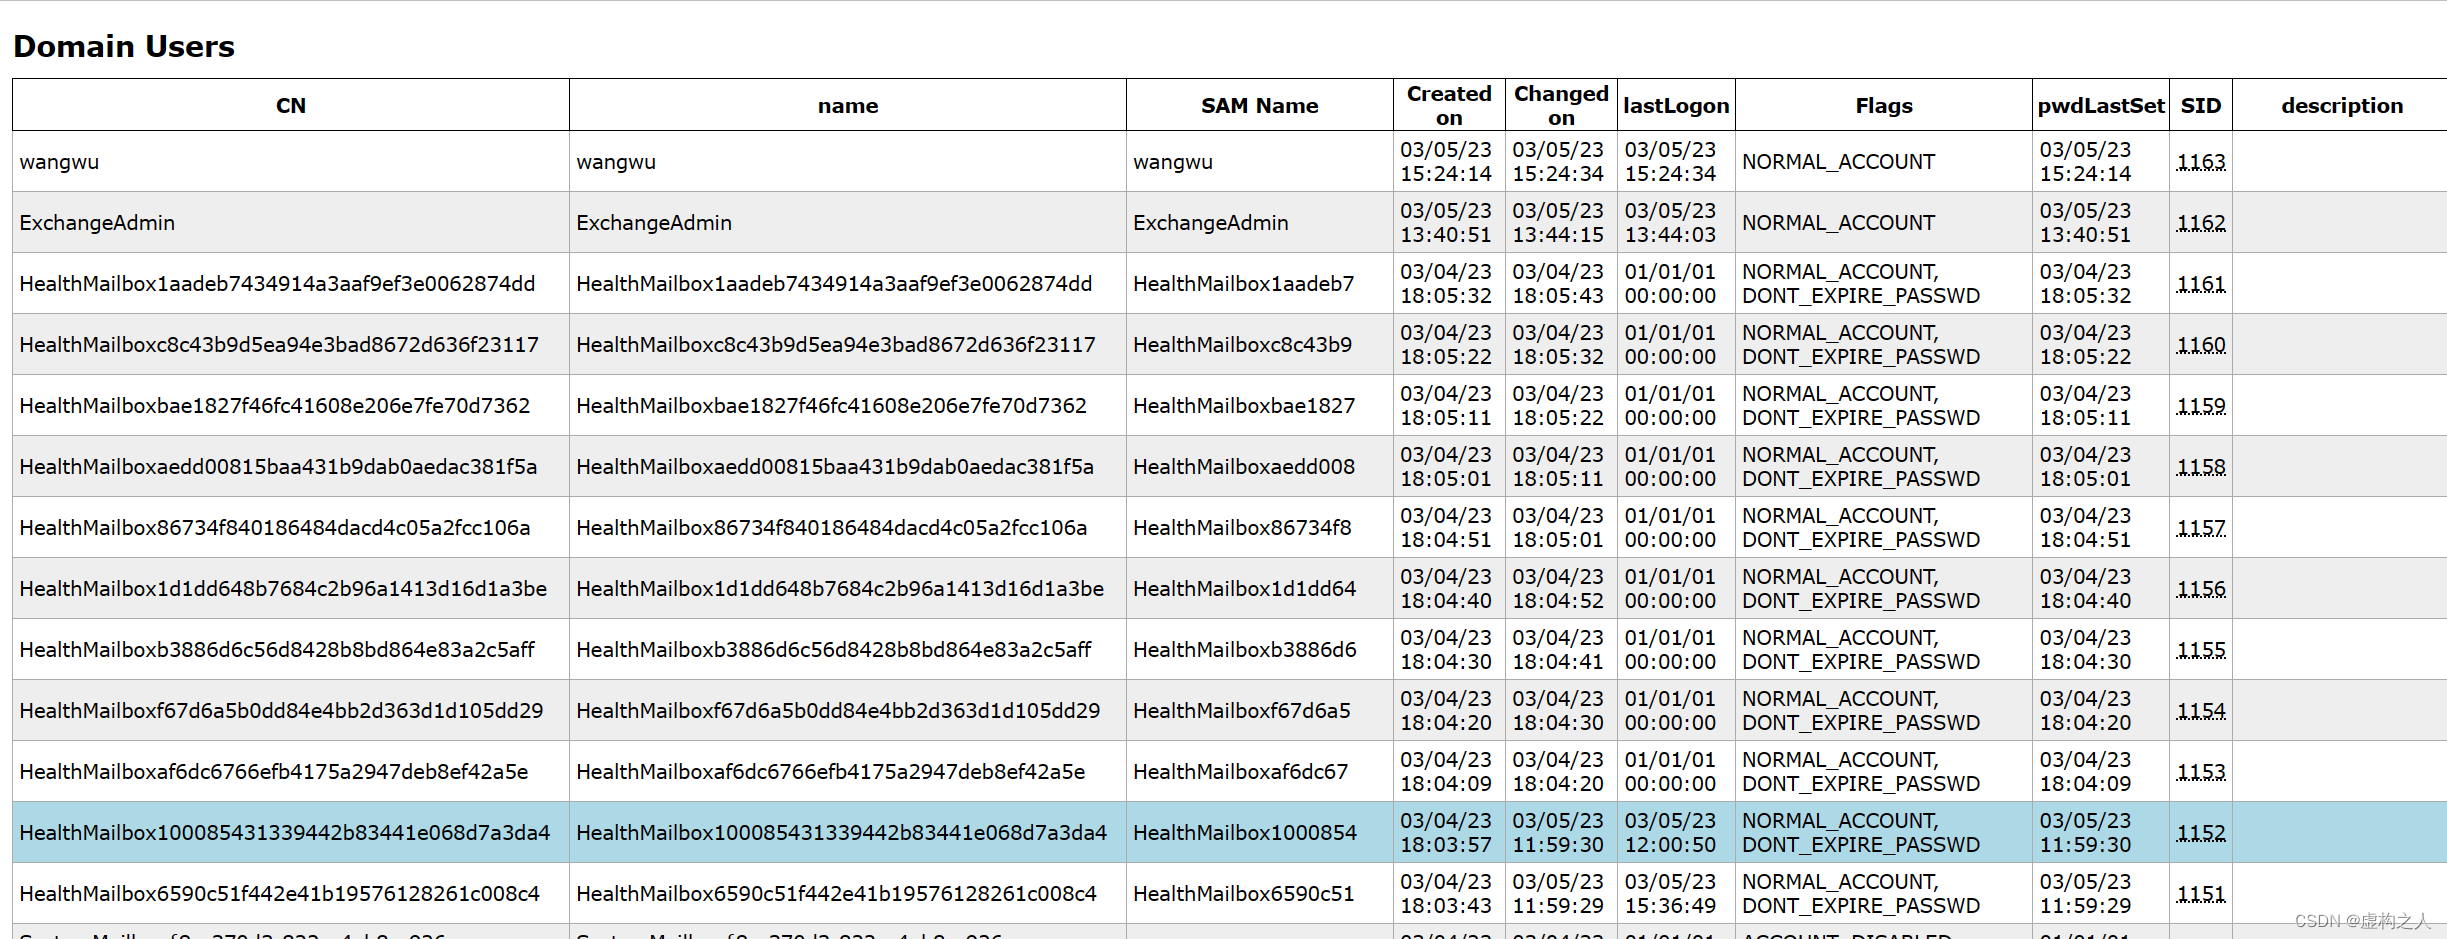This screenshot has width=2447, height=939.
Task: Select CN cell HealthMailboxf67d6a5b0dd84e4bb2d363d1d105dd29
Action: 291,710
